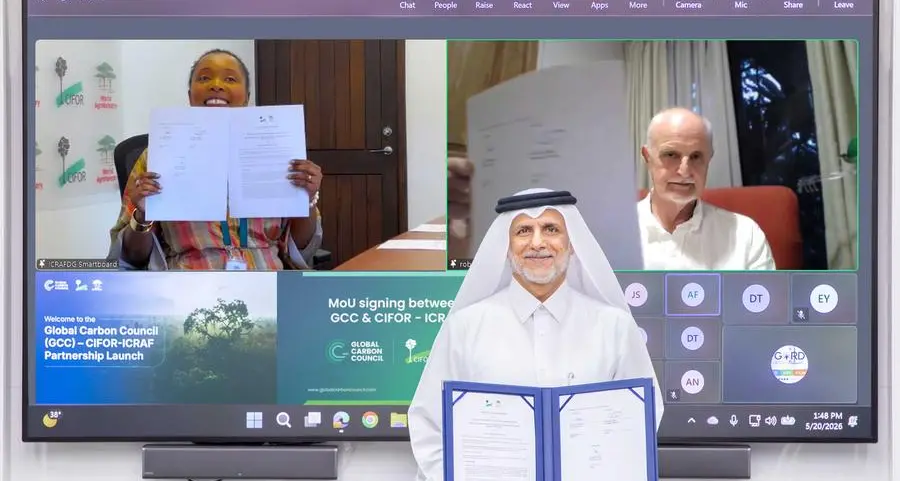Open the weather widget showing 38°
900x481 pixels.
pos(52,419)
